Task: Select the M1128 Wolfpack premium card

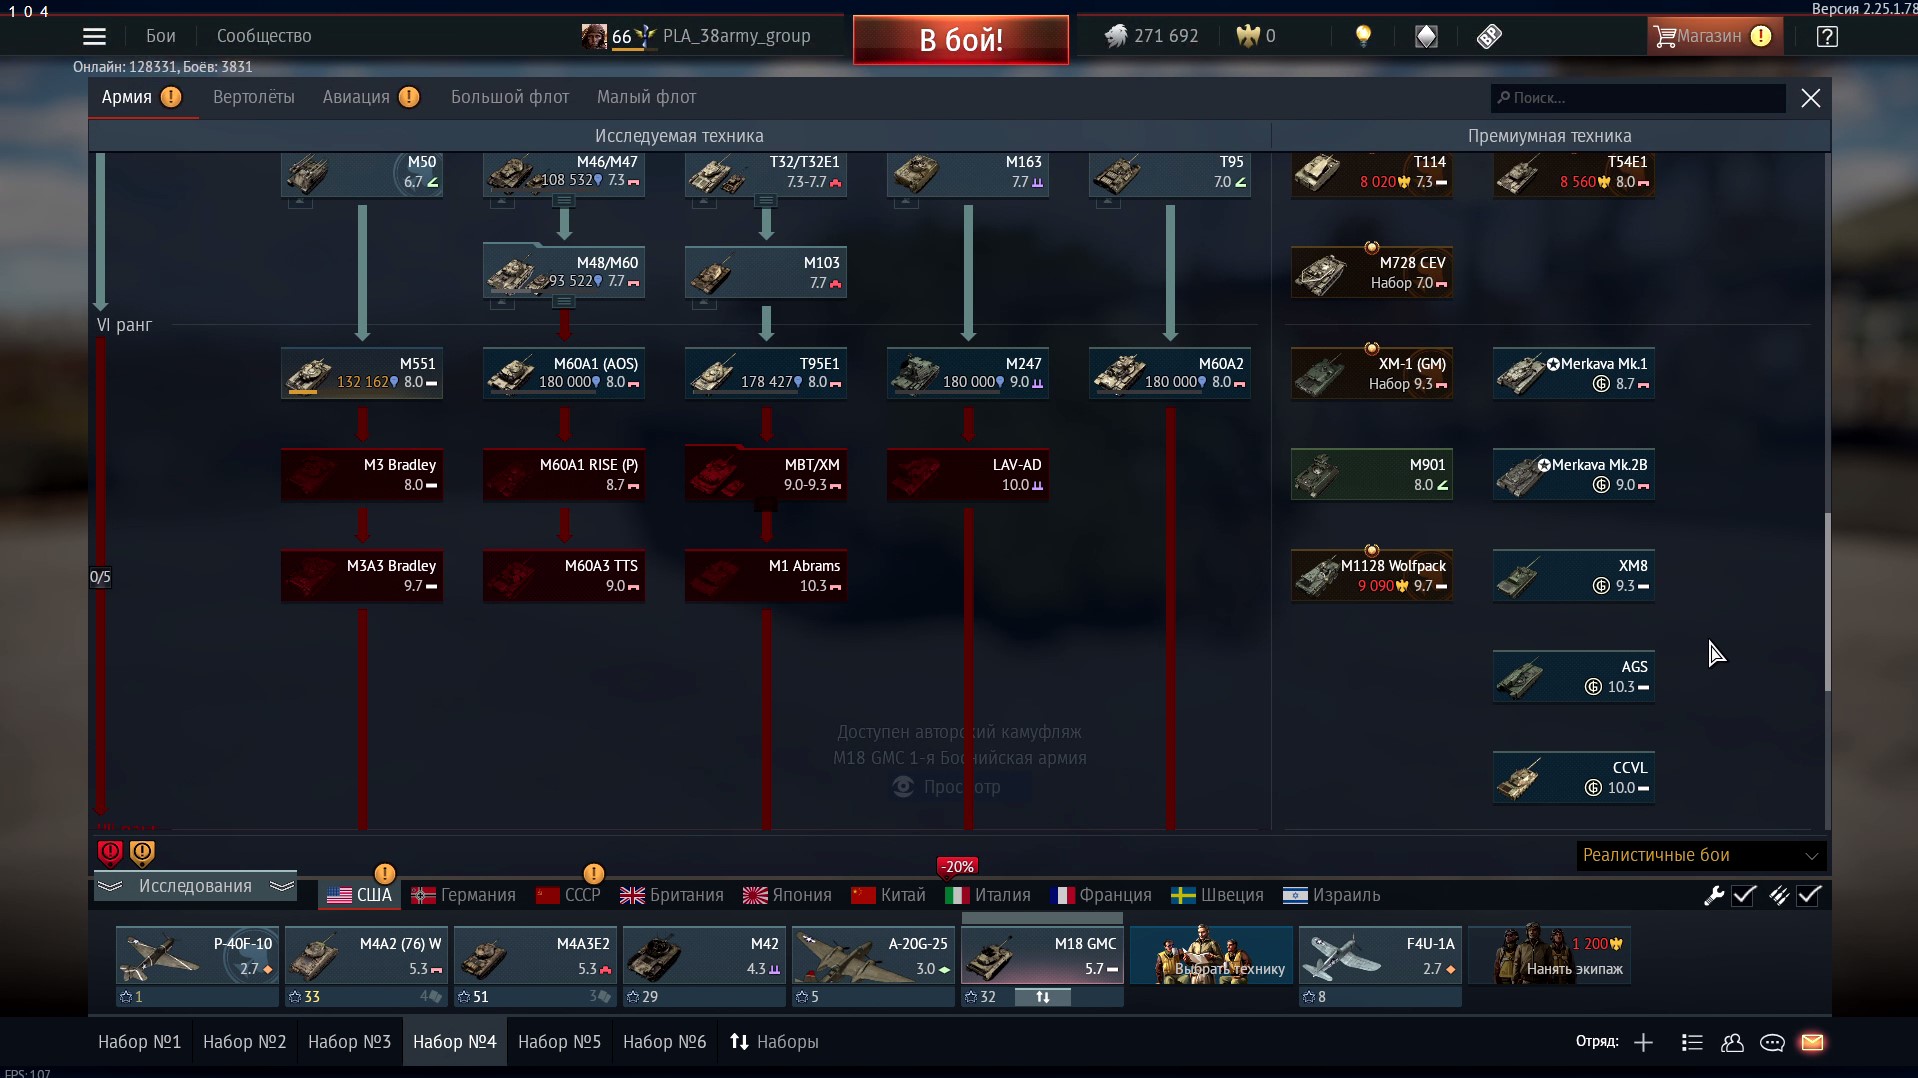Action: tap(1372, 576)
